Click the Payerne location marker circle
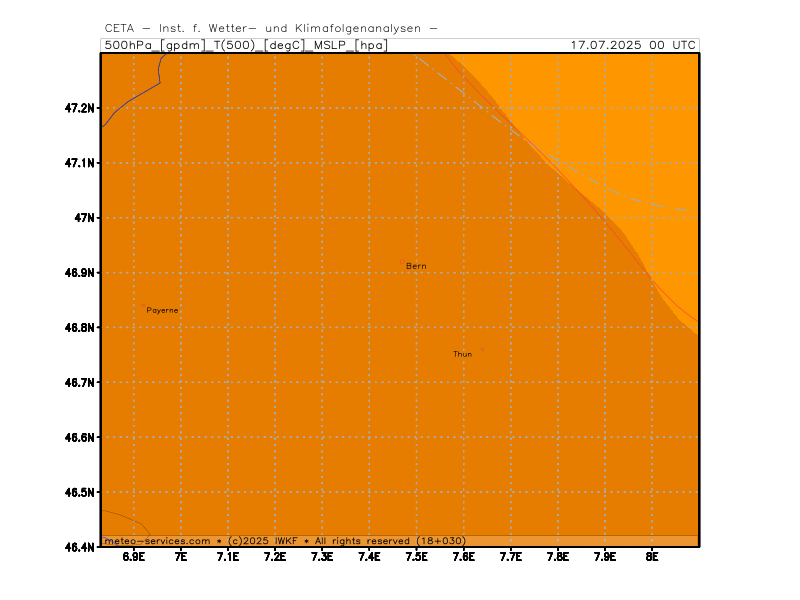 point(143,306)
